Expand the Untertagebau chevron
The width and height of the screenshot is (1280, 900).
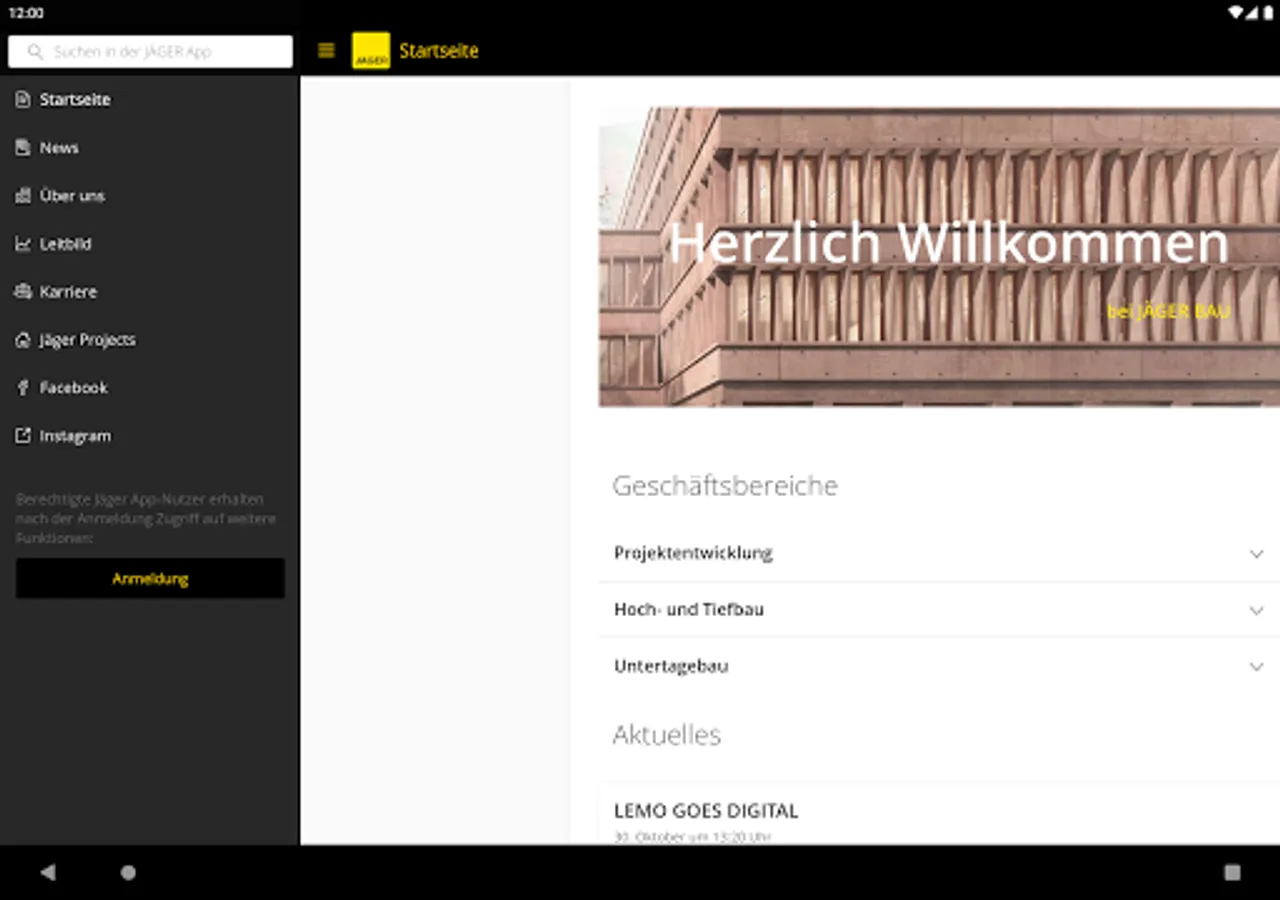[x=1256, y=667]
